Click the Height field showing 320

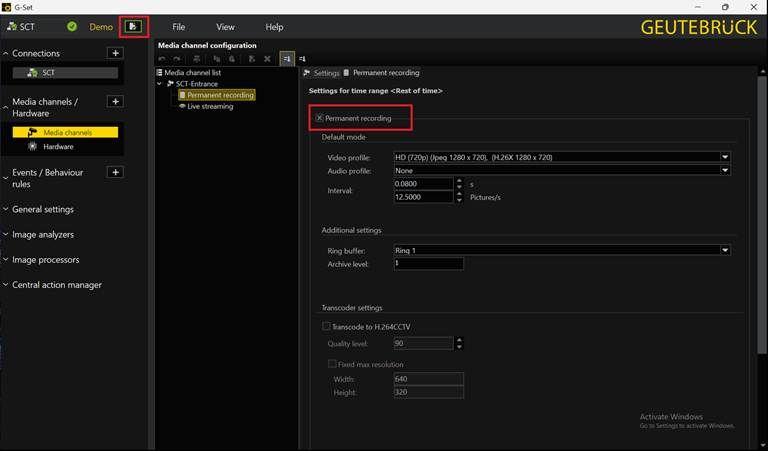pyautogui.click(x=429, y=392)
